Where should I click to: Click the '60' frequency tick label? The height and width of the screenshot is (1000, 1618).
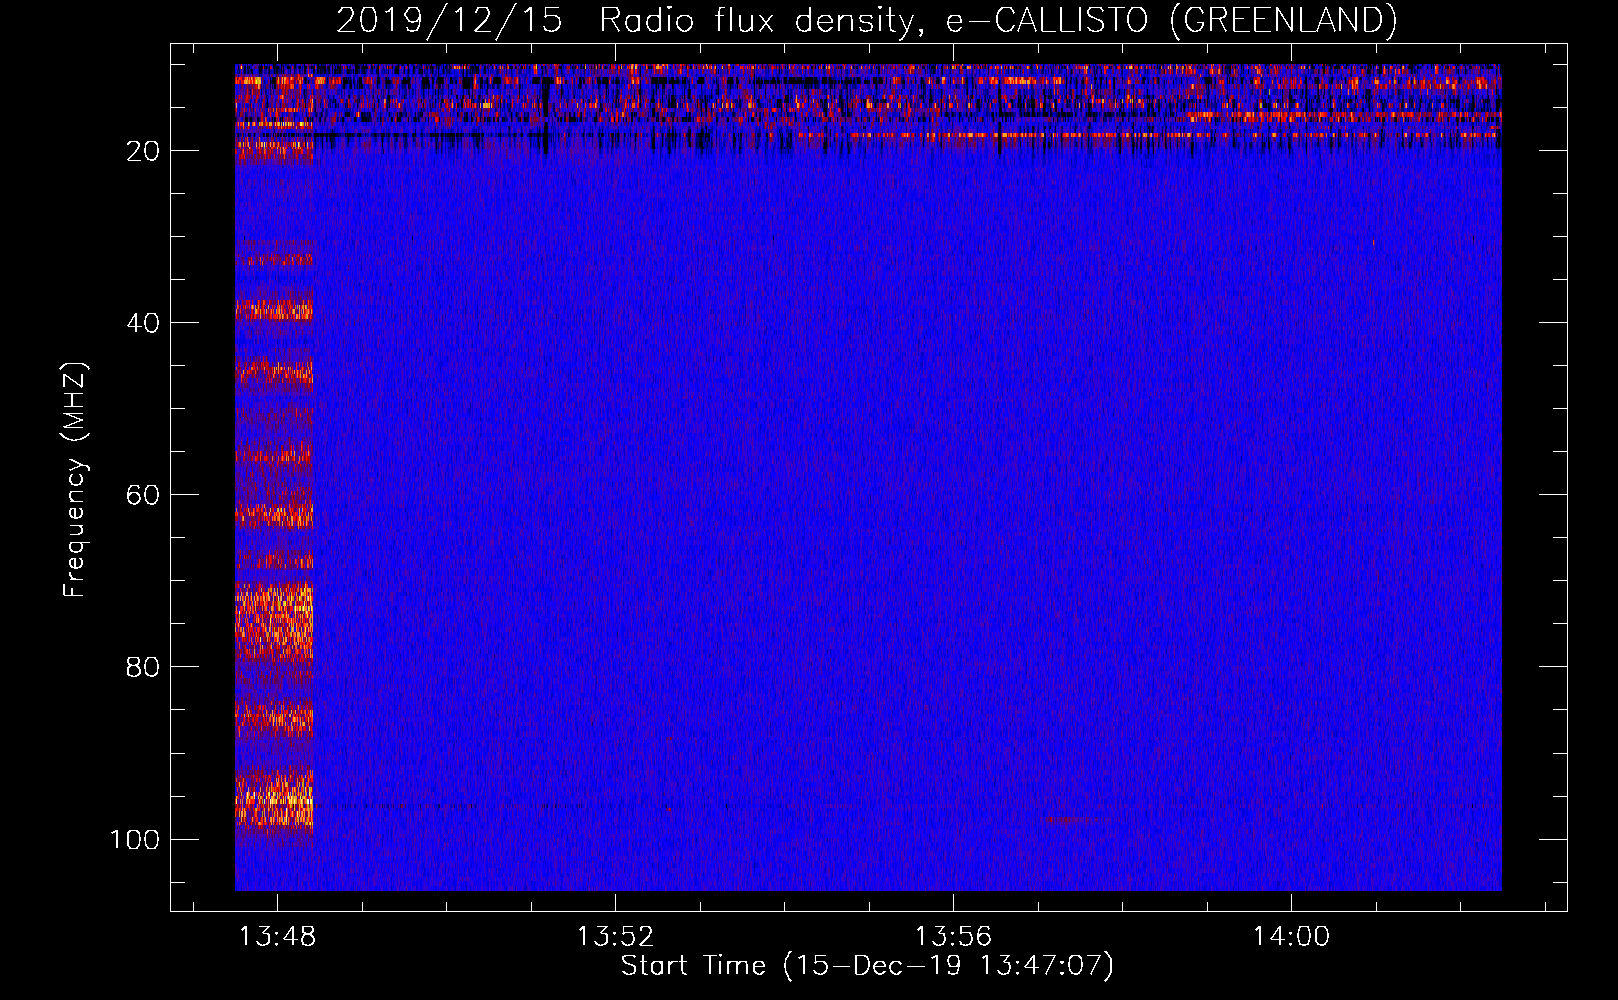click(143, 495)
